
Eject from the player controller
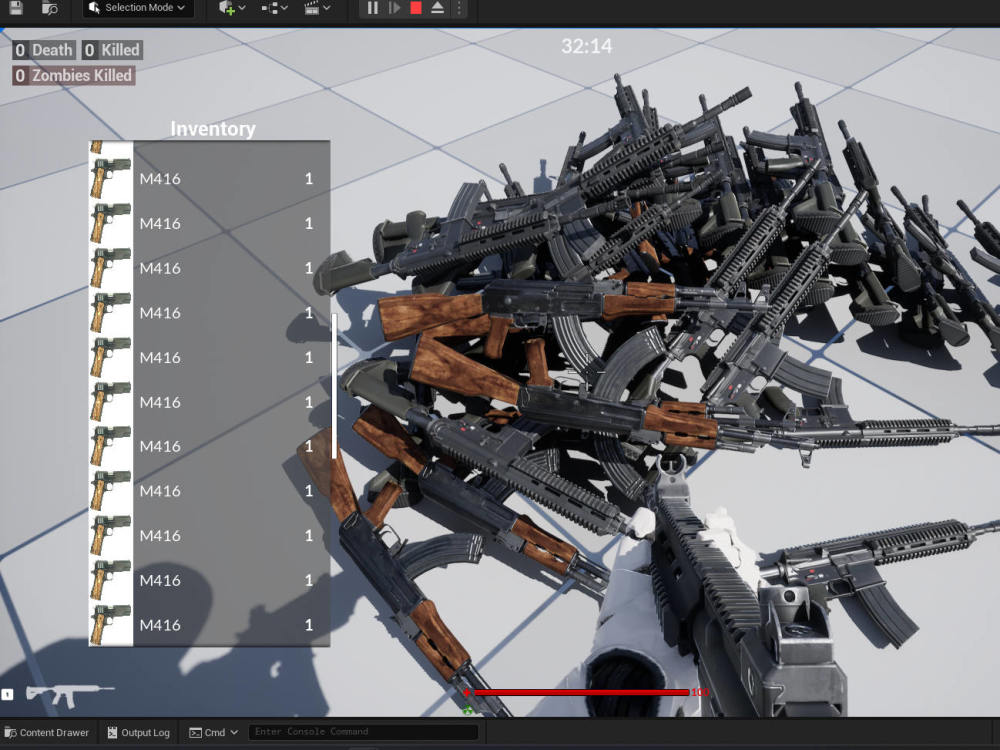tap(438, 8)
